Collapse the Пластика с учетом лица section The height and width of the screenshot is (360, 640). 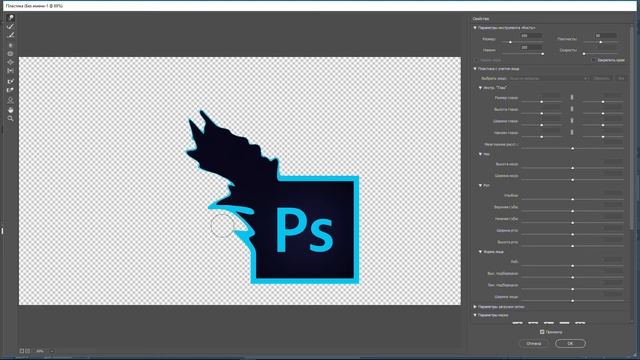(x=475, y=69)
